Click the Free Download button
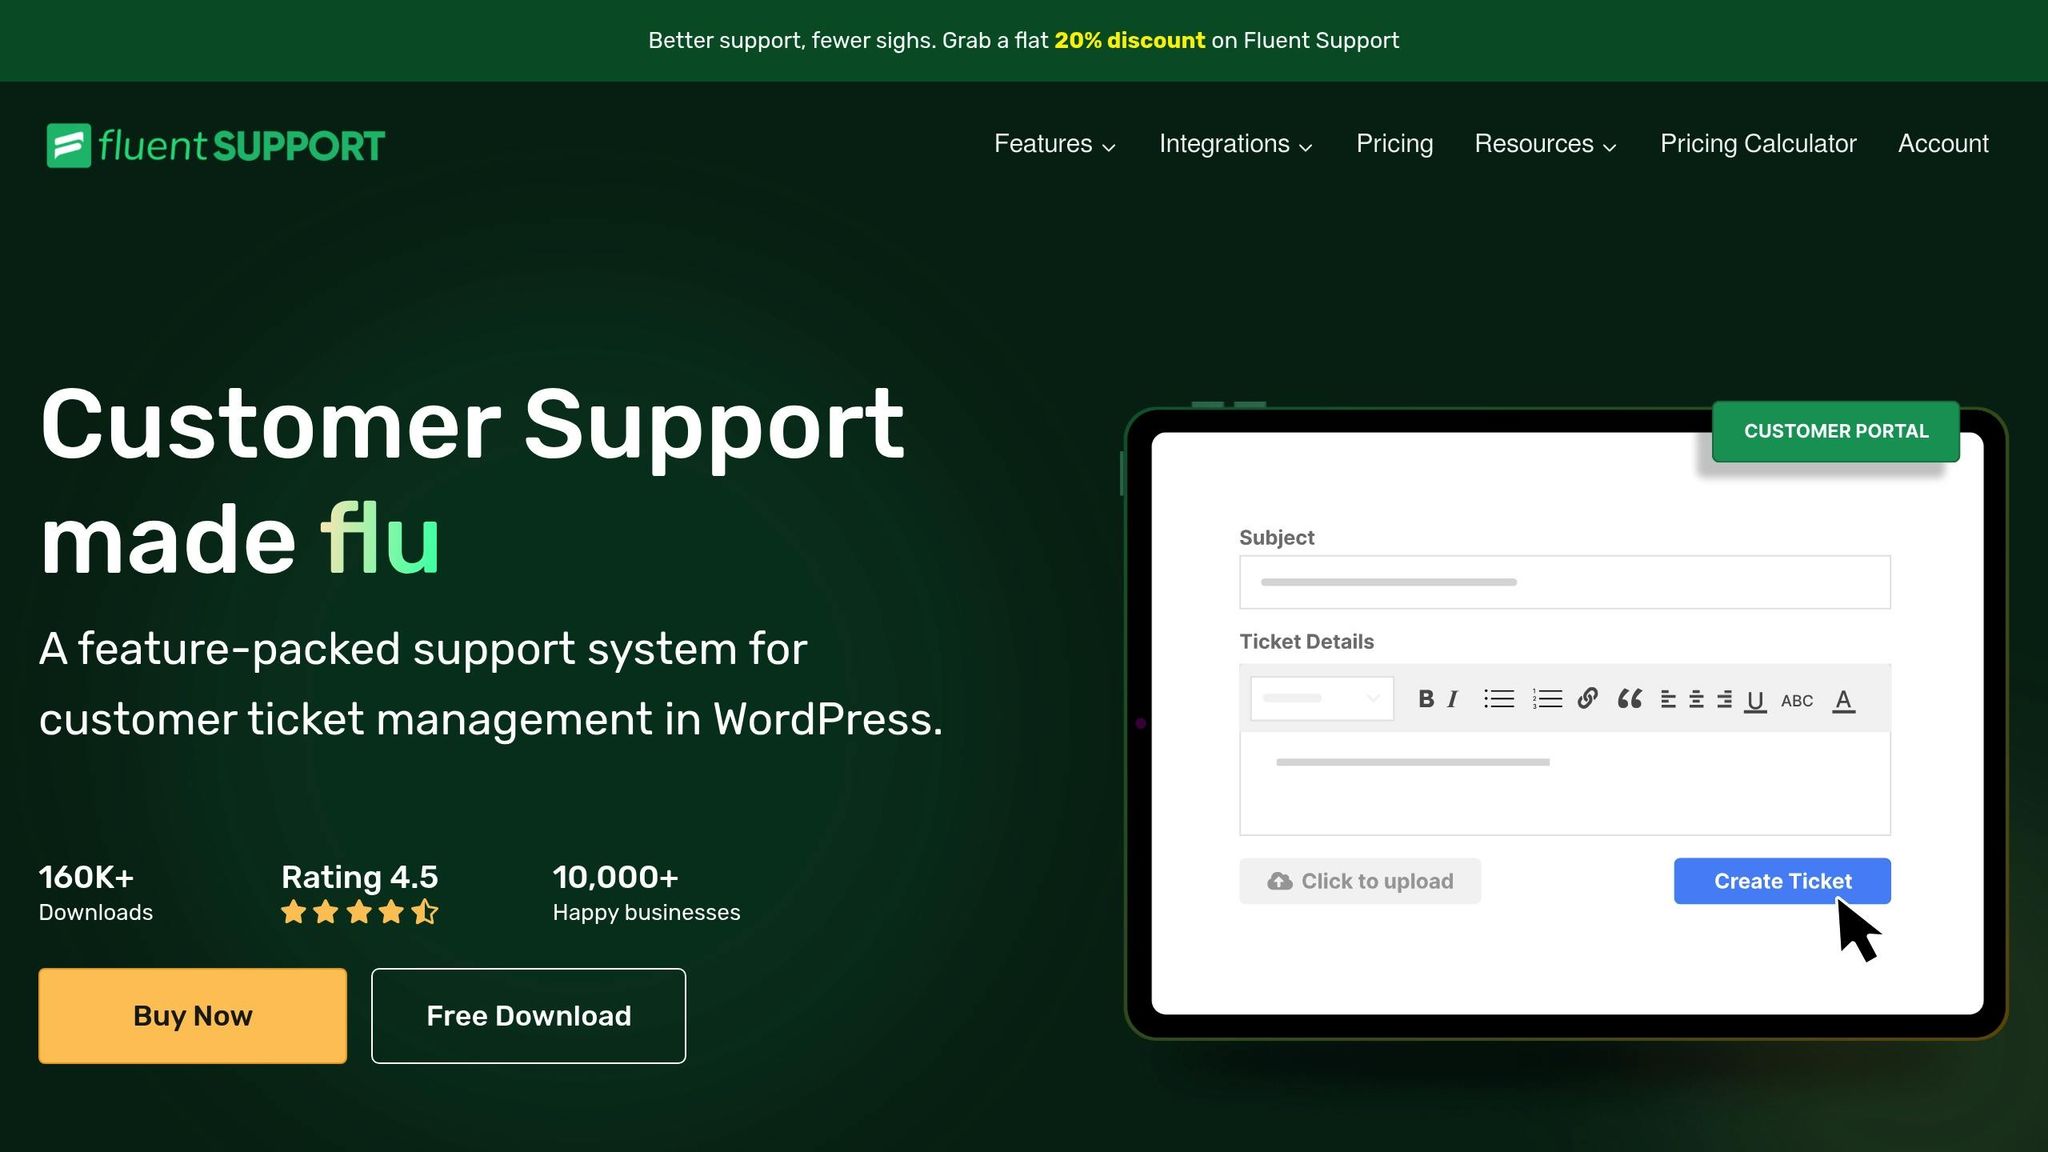The height and width of the screenshot is (1152, 2048). pos(528,1015)
